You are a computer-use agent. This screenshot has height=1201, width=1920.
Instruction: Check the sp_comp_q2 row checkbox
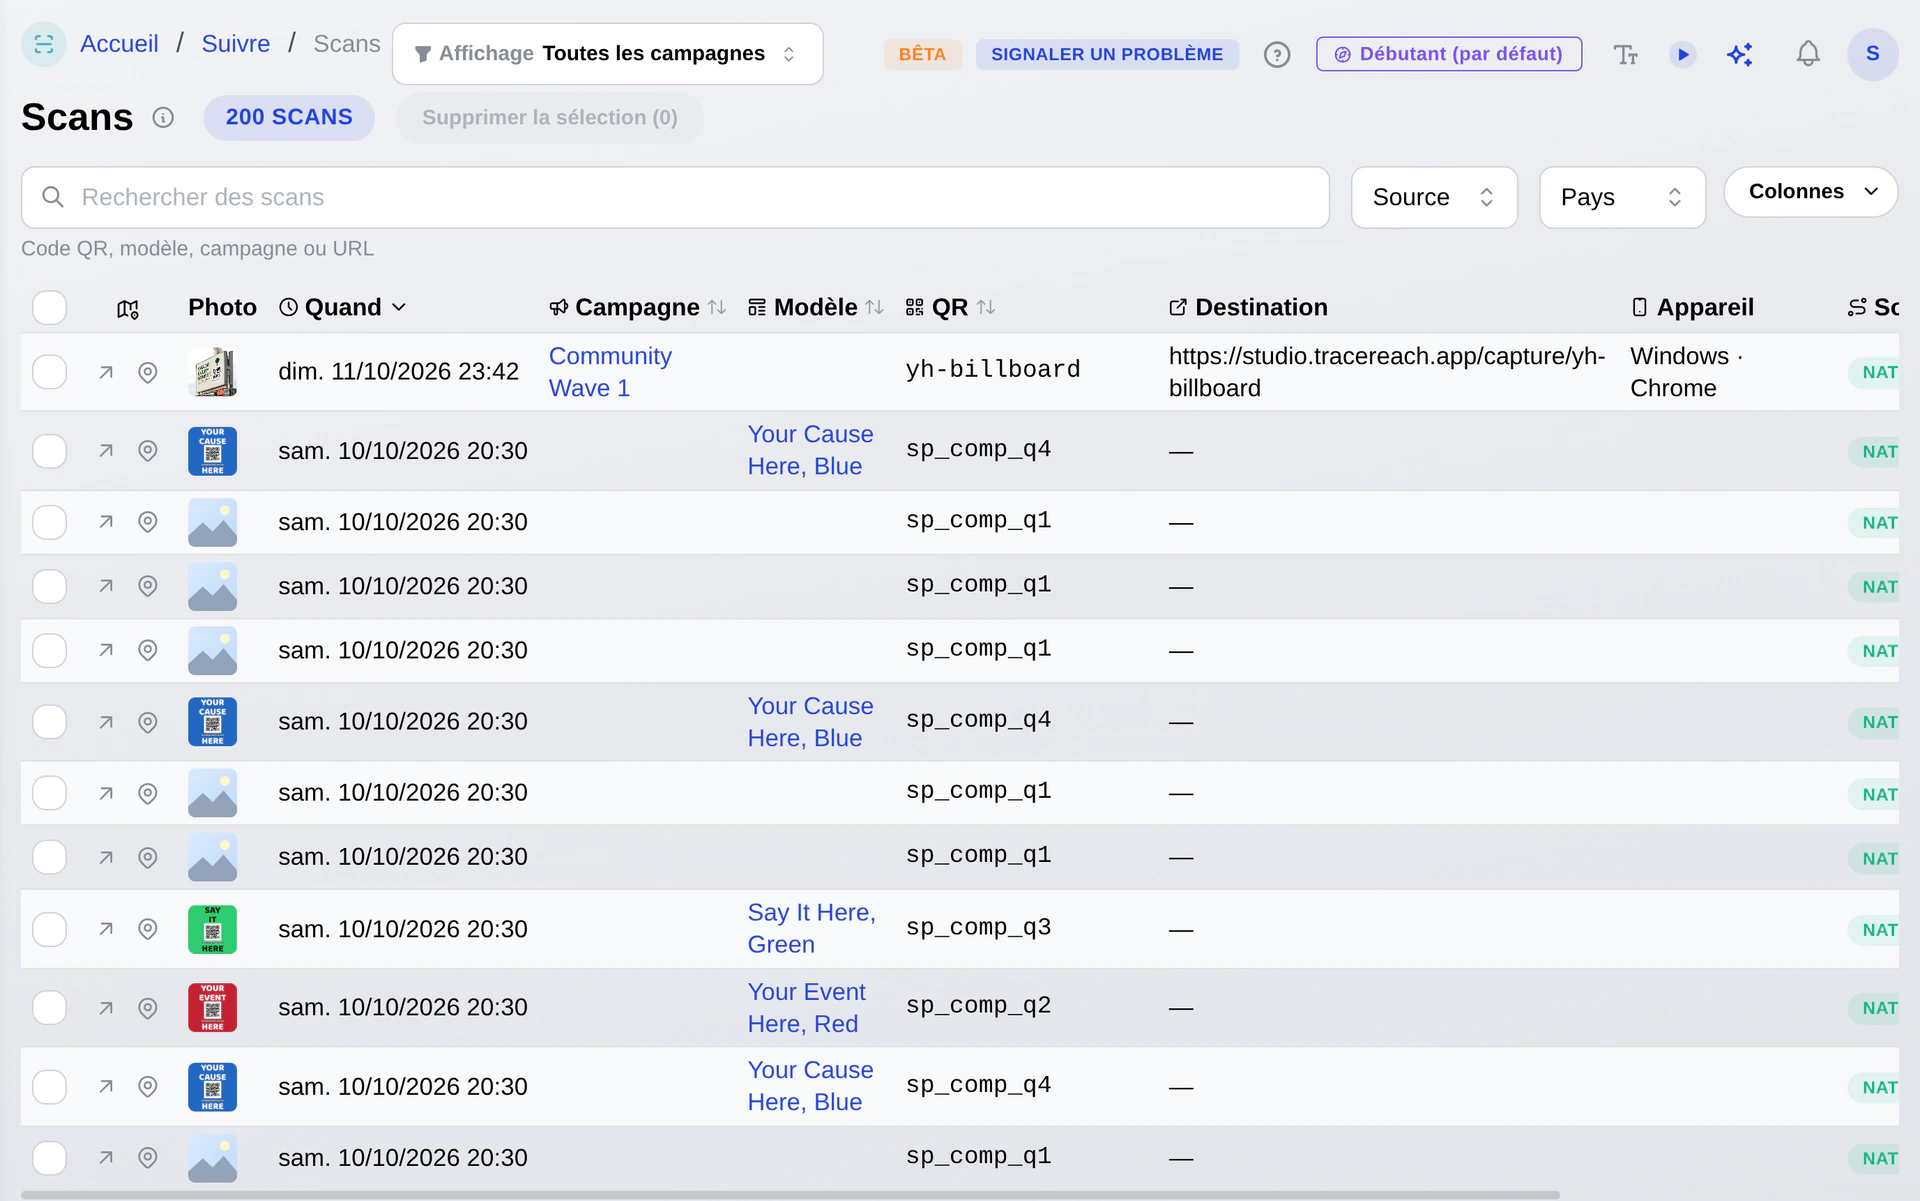pos(49,1008)
